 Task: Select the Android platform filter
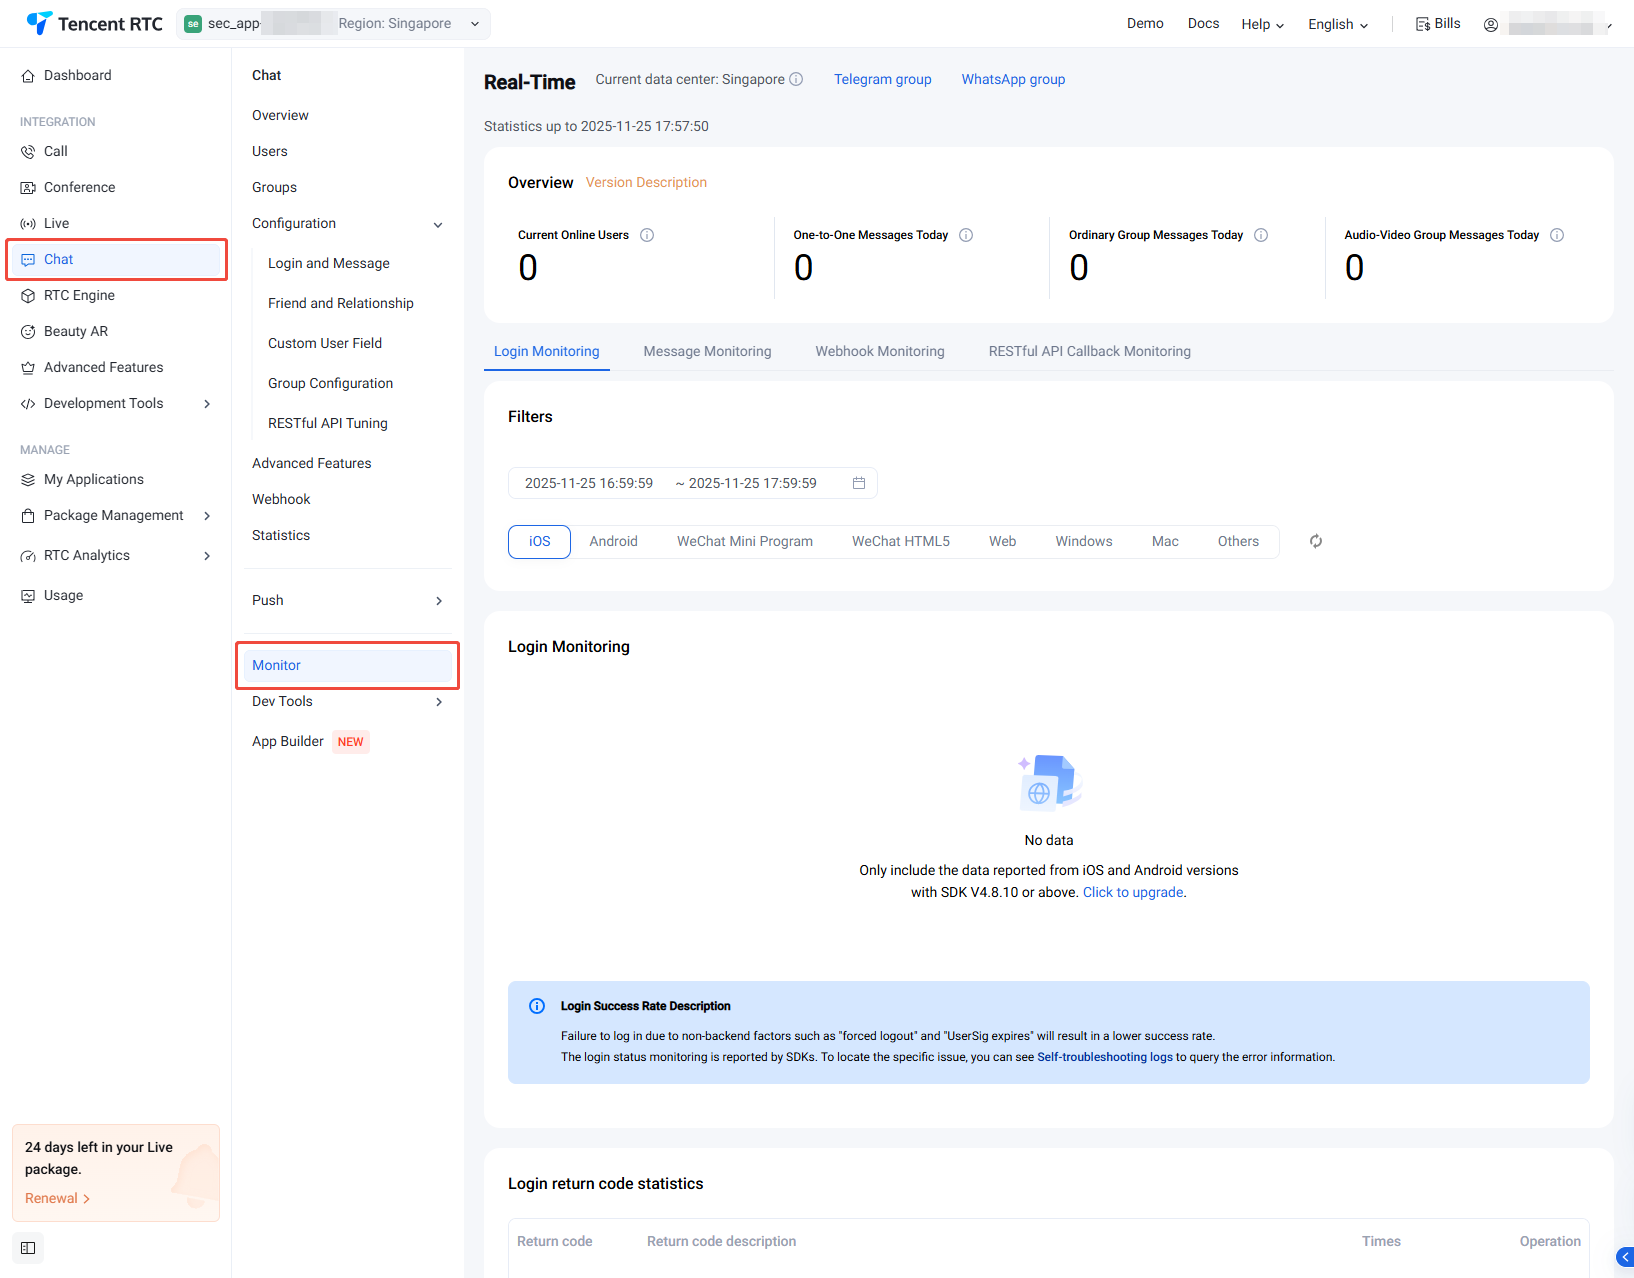[x=613, y=541]
